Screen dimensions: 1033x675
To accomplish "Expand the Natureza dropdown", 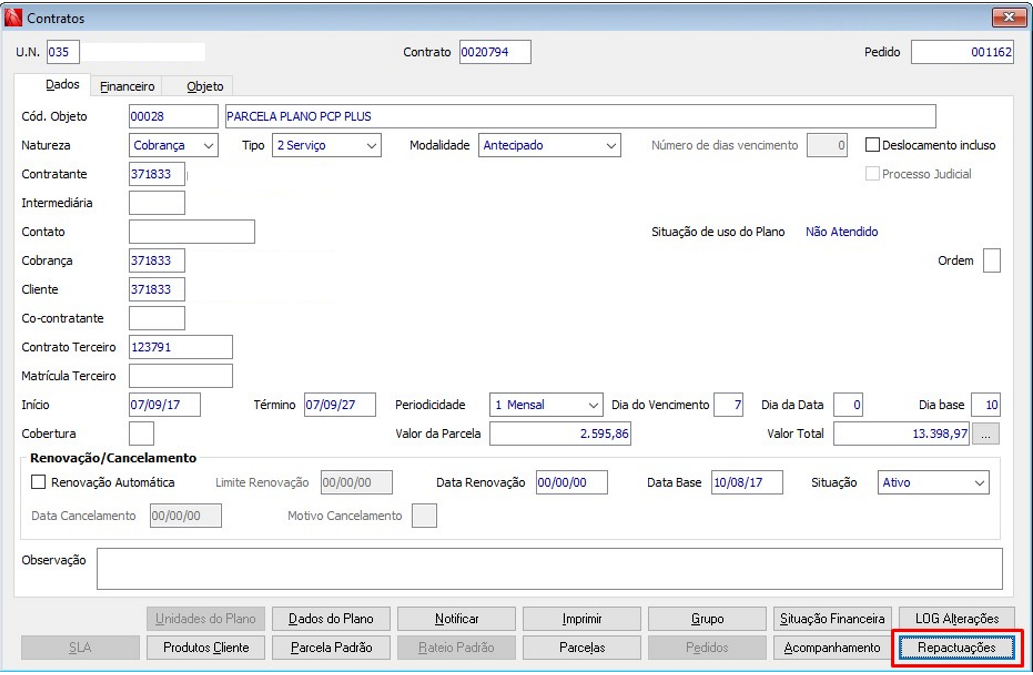I will [x=173, y=146].
